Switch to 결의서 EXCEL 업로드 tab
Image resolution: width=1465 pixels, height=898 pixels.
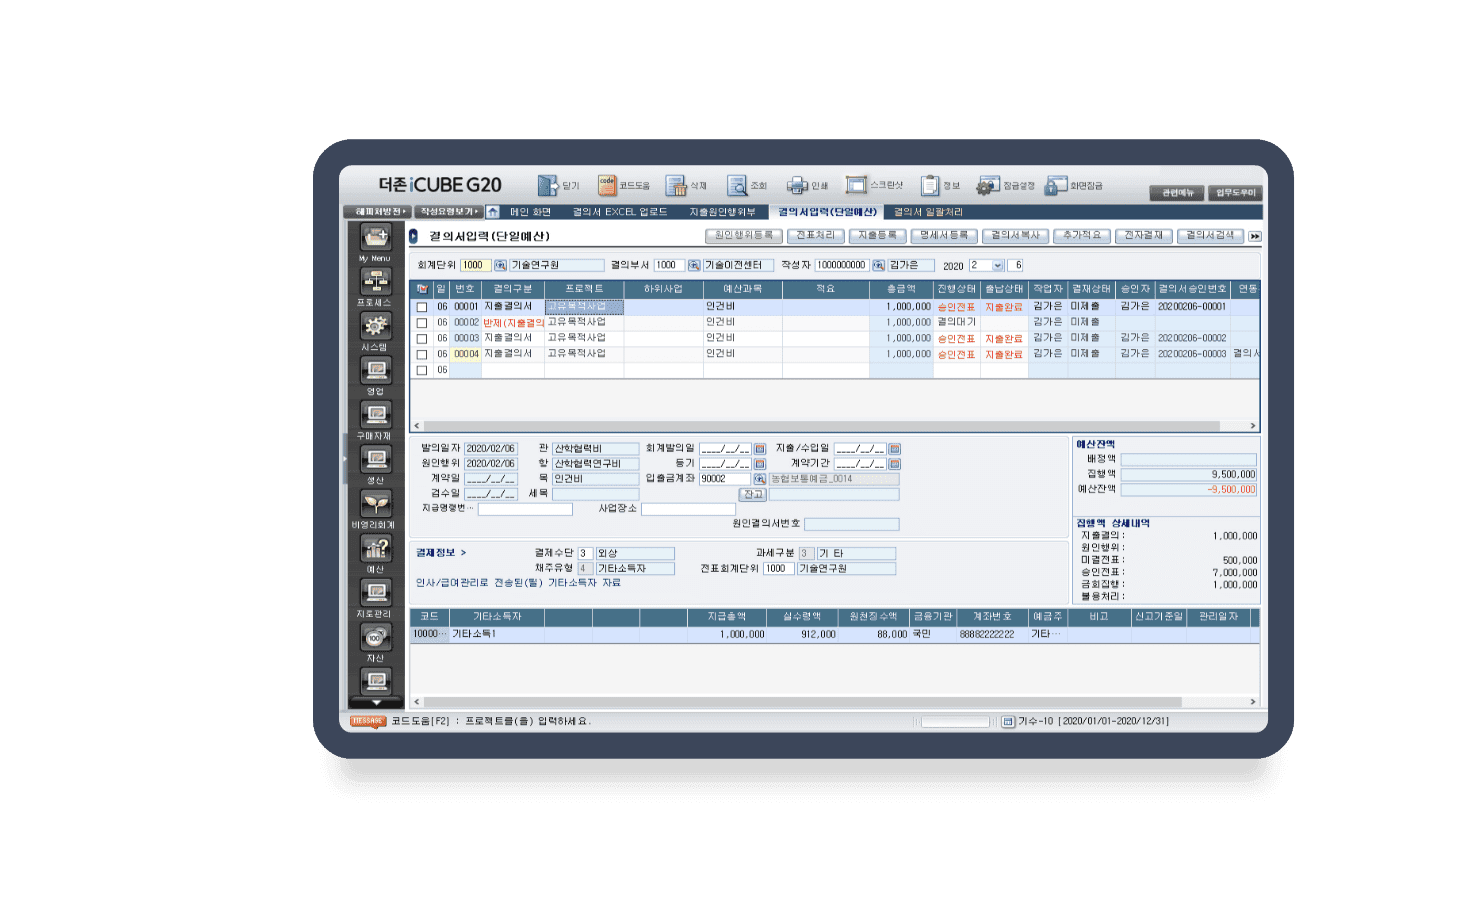[620, 212]
